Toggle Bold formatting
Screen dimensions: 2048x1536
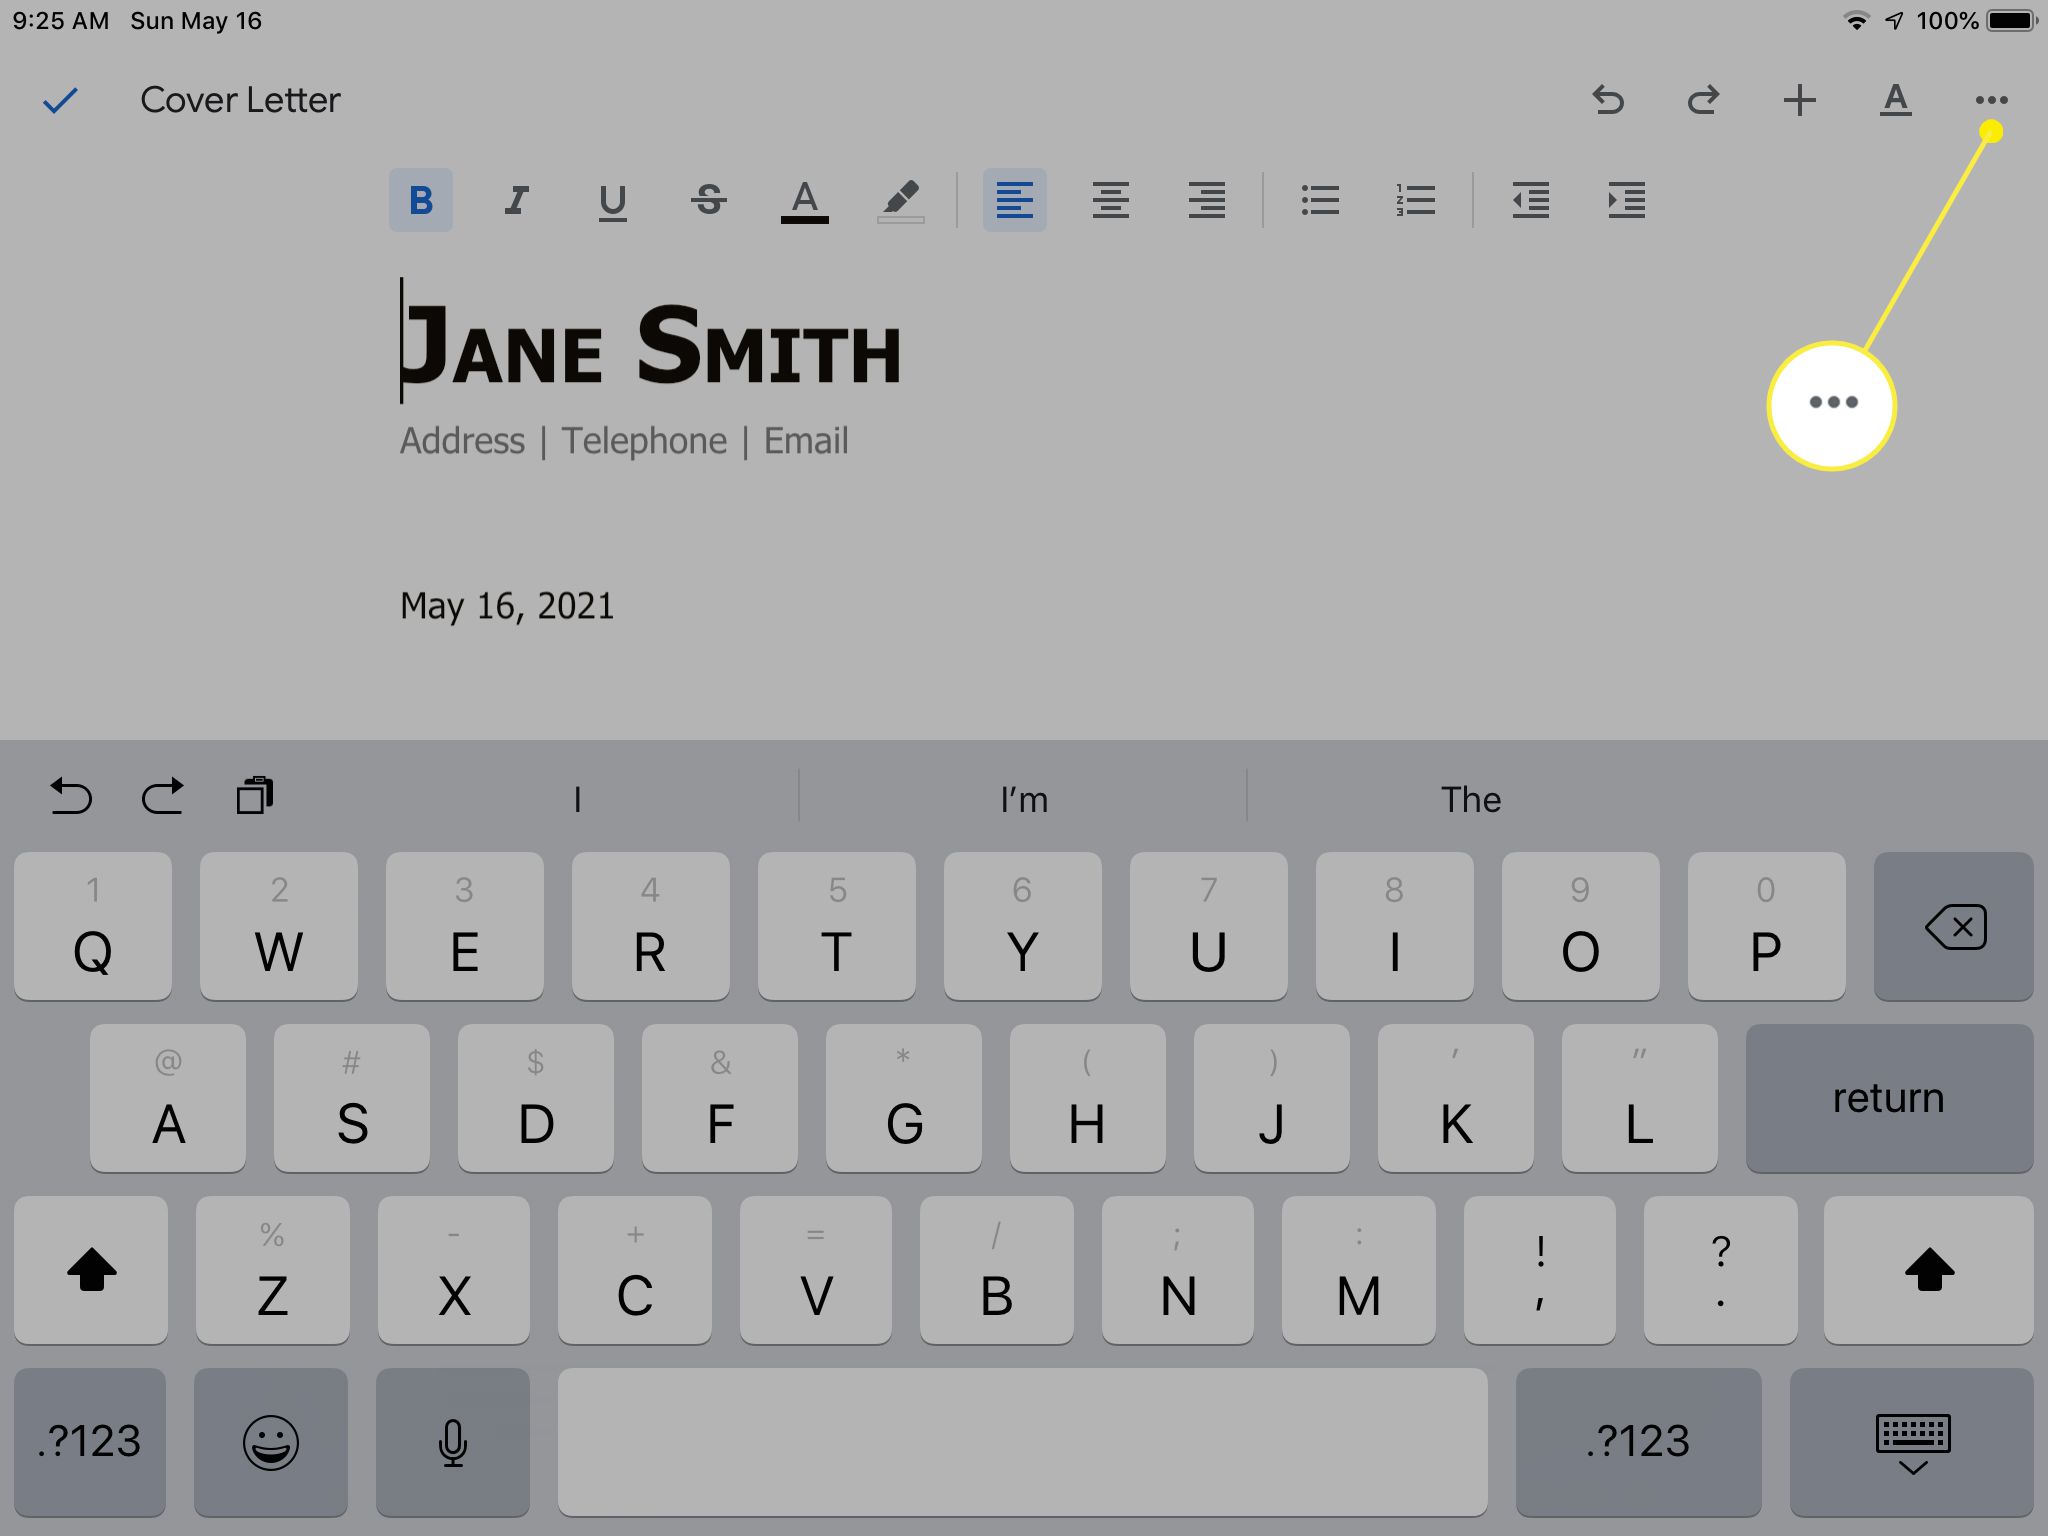click(421, 200)
